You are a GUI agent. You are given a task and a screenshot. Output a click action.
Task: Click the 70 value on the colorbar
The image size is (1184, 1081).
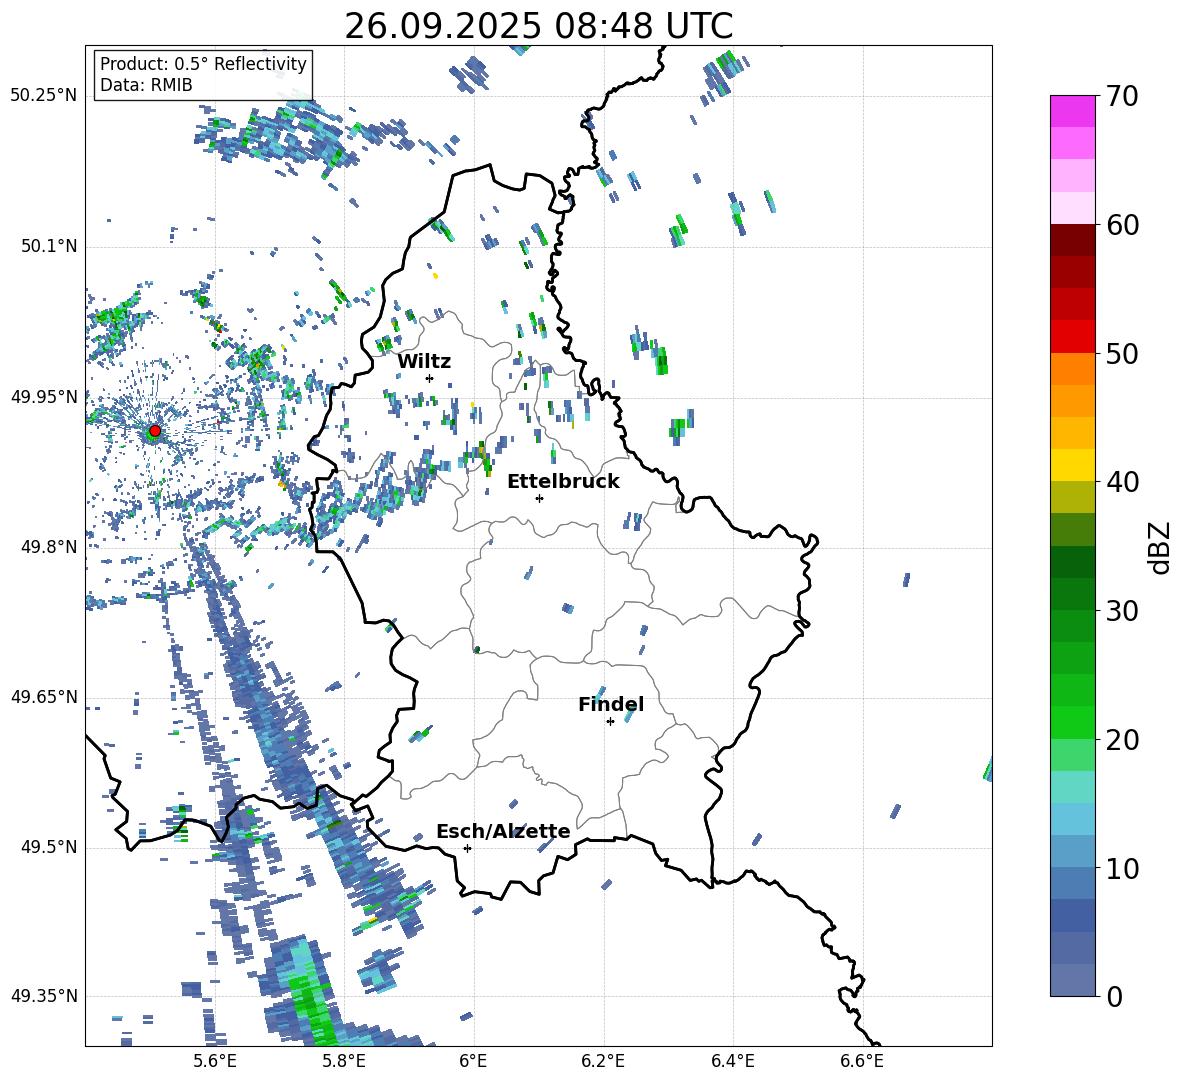click(x=1121, y=96)
